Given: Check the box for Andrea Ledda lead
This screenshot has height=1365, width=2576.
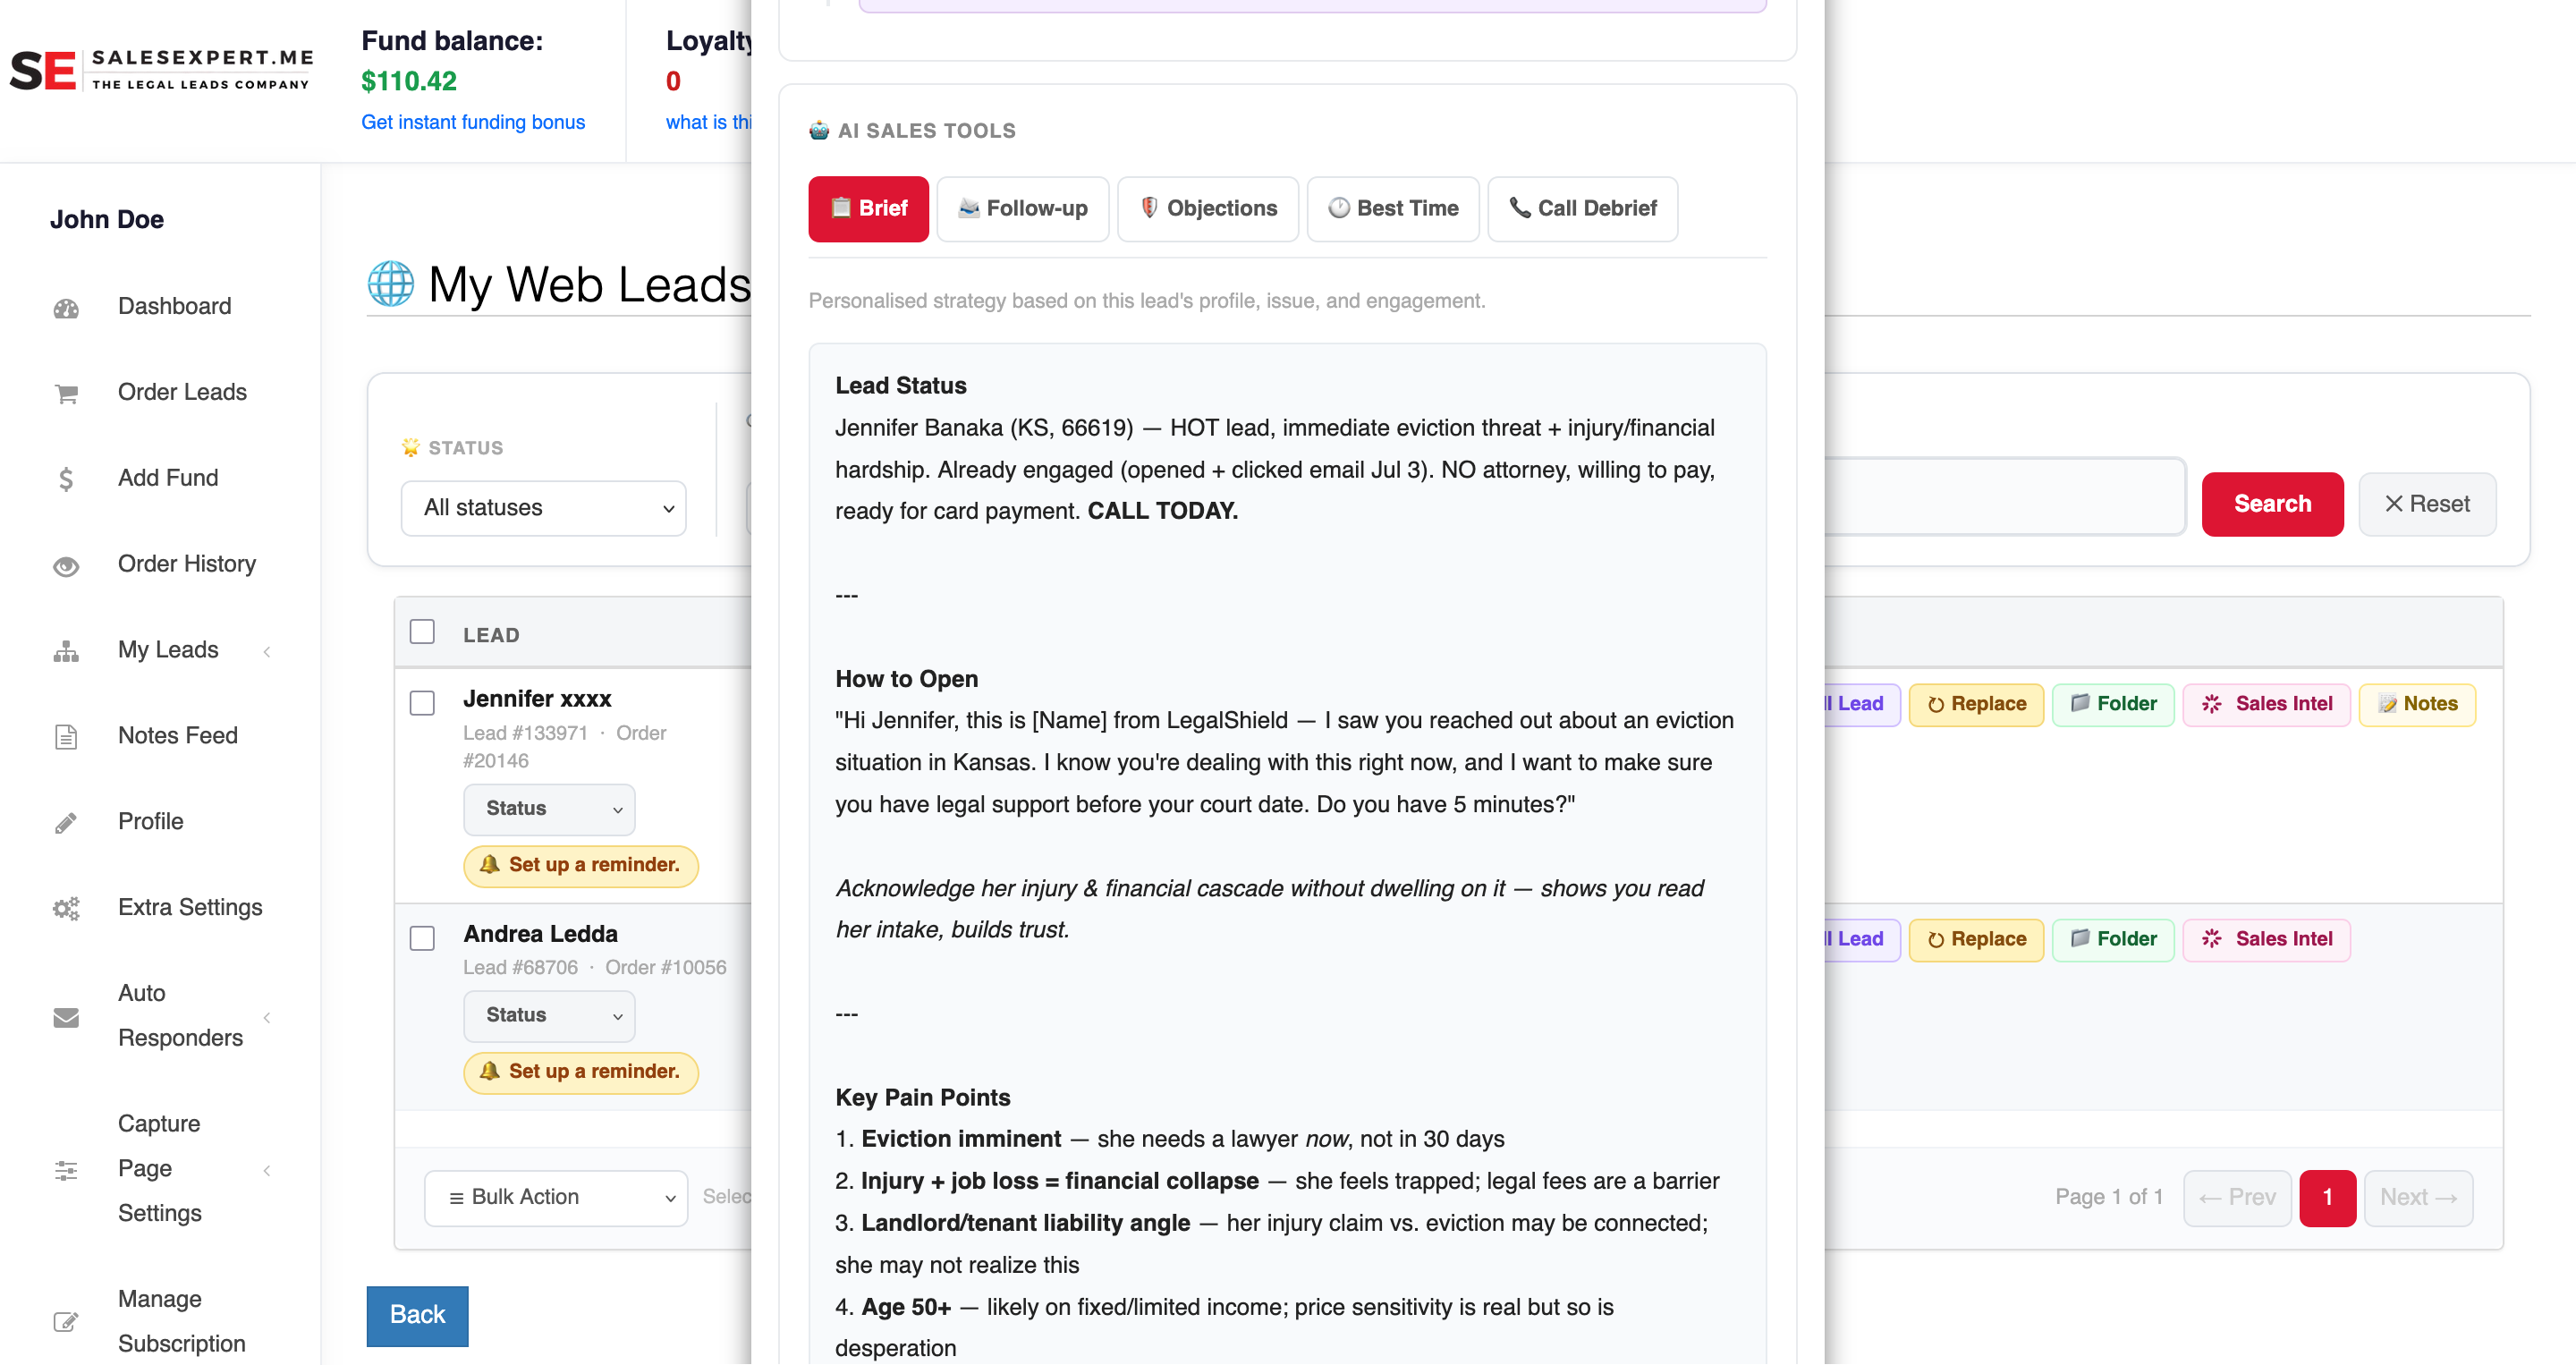Looking at the screenshot, I should point(422,938).
